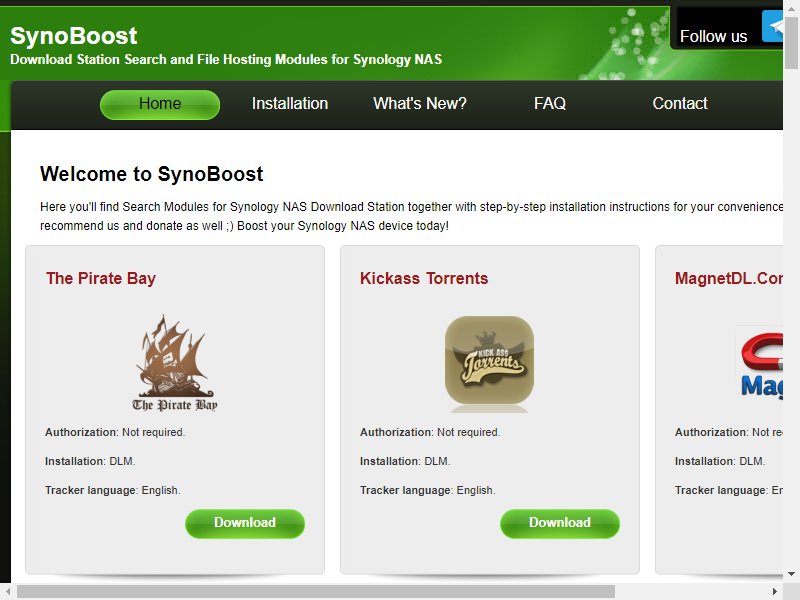Open the Kickass Torrents heading link

424,279
